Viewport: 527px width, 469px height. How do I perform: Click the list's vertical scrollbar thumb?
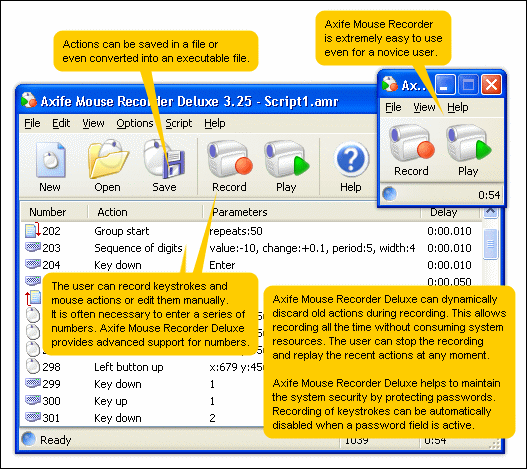point(490,244)
